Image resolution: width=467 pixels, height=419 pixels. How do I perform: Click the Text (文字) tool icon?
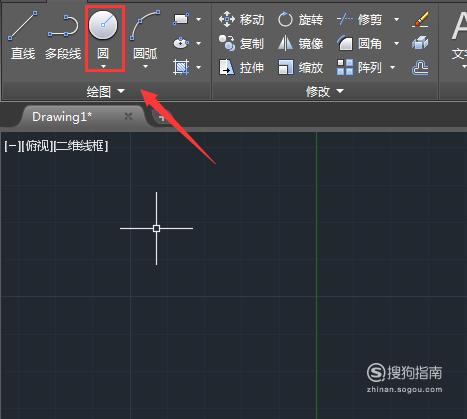pos(459,27)
